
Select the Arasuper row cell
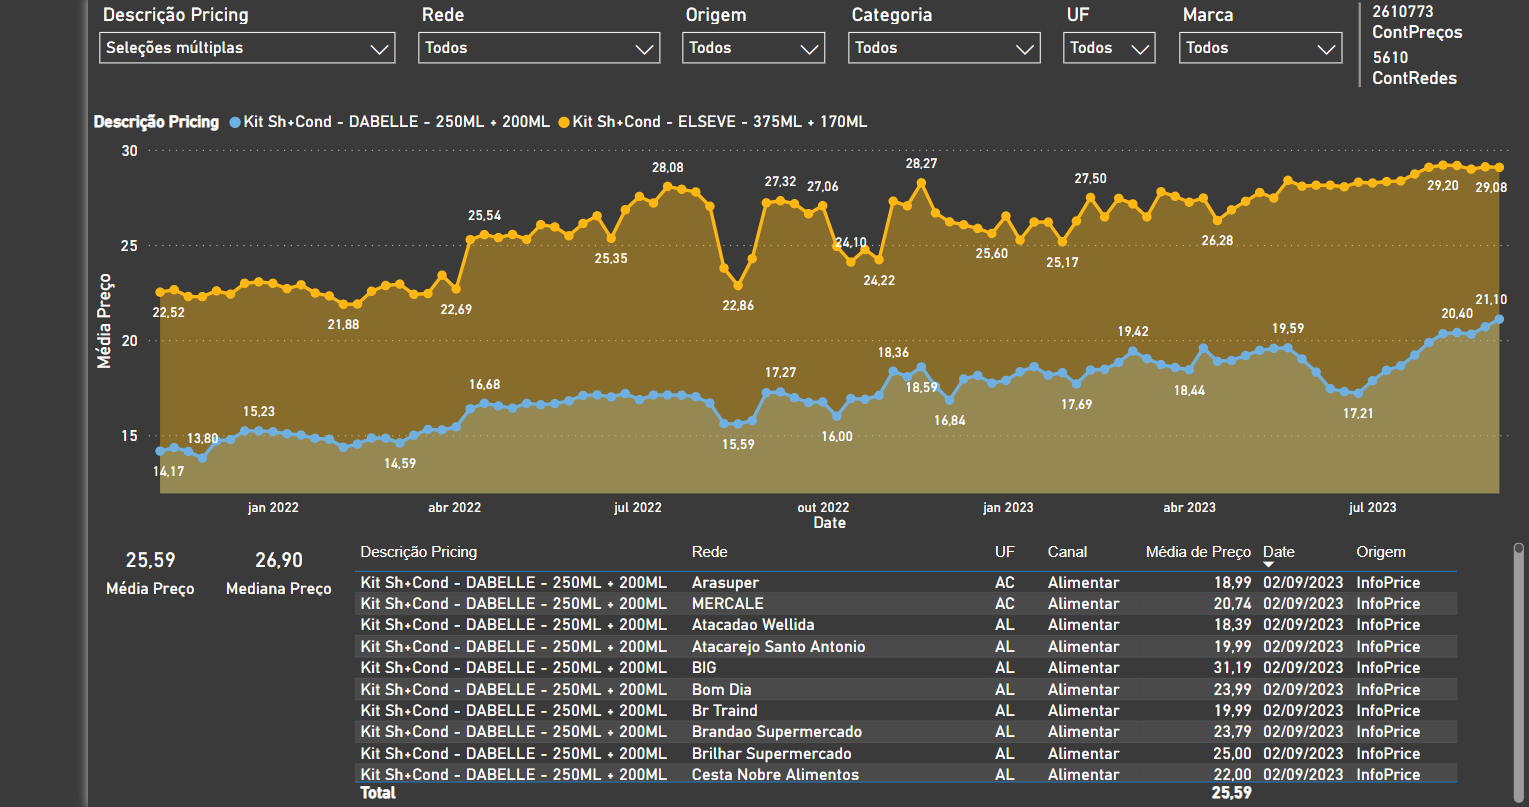(725, 583)
